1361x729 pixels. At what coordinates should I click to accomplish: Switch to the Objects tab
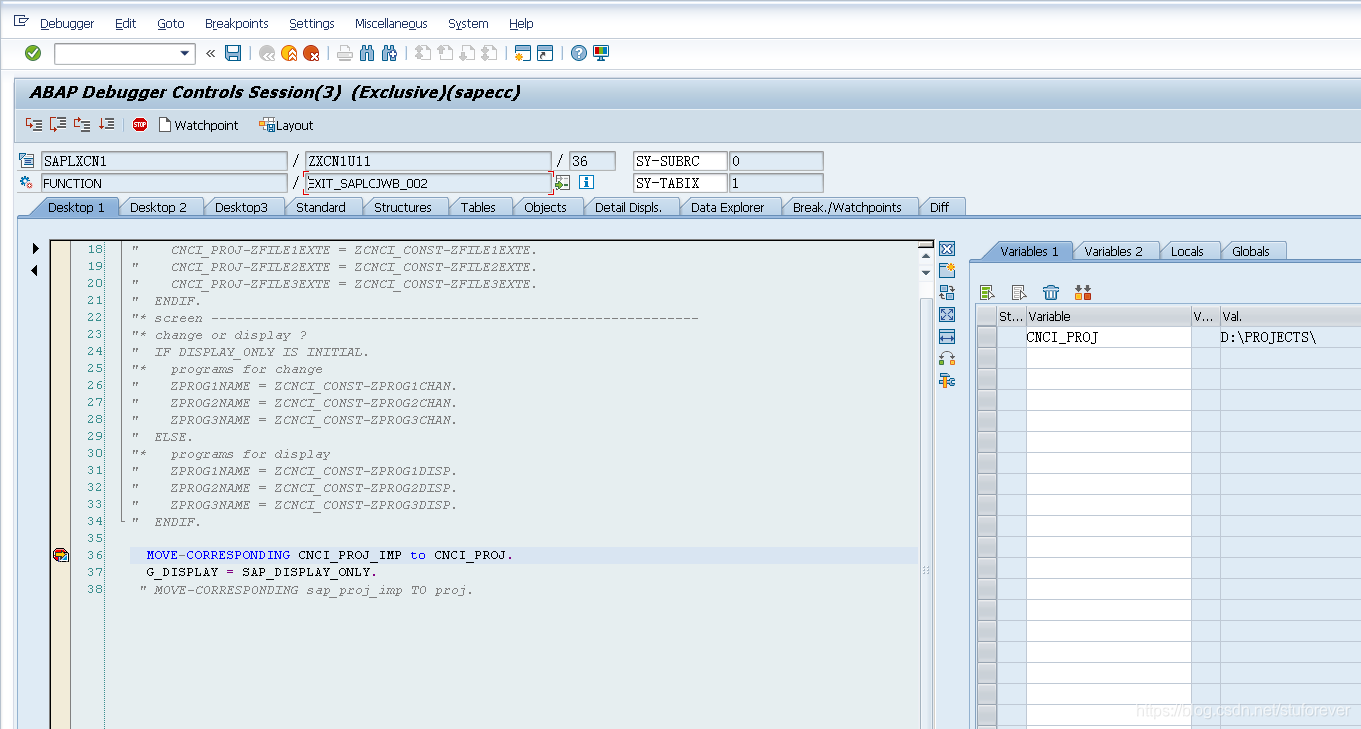546,207
